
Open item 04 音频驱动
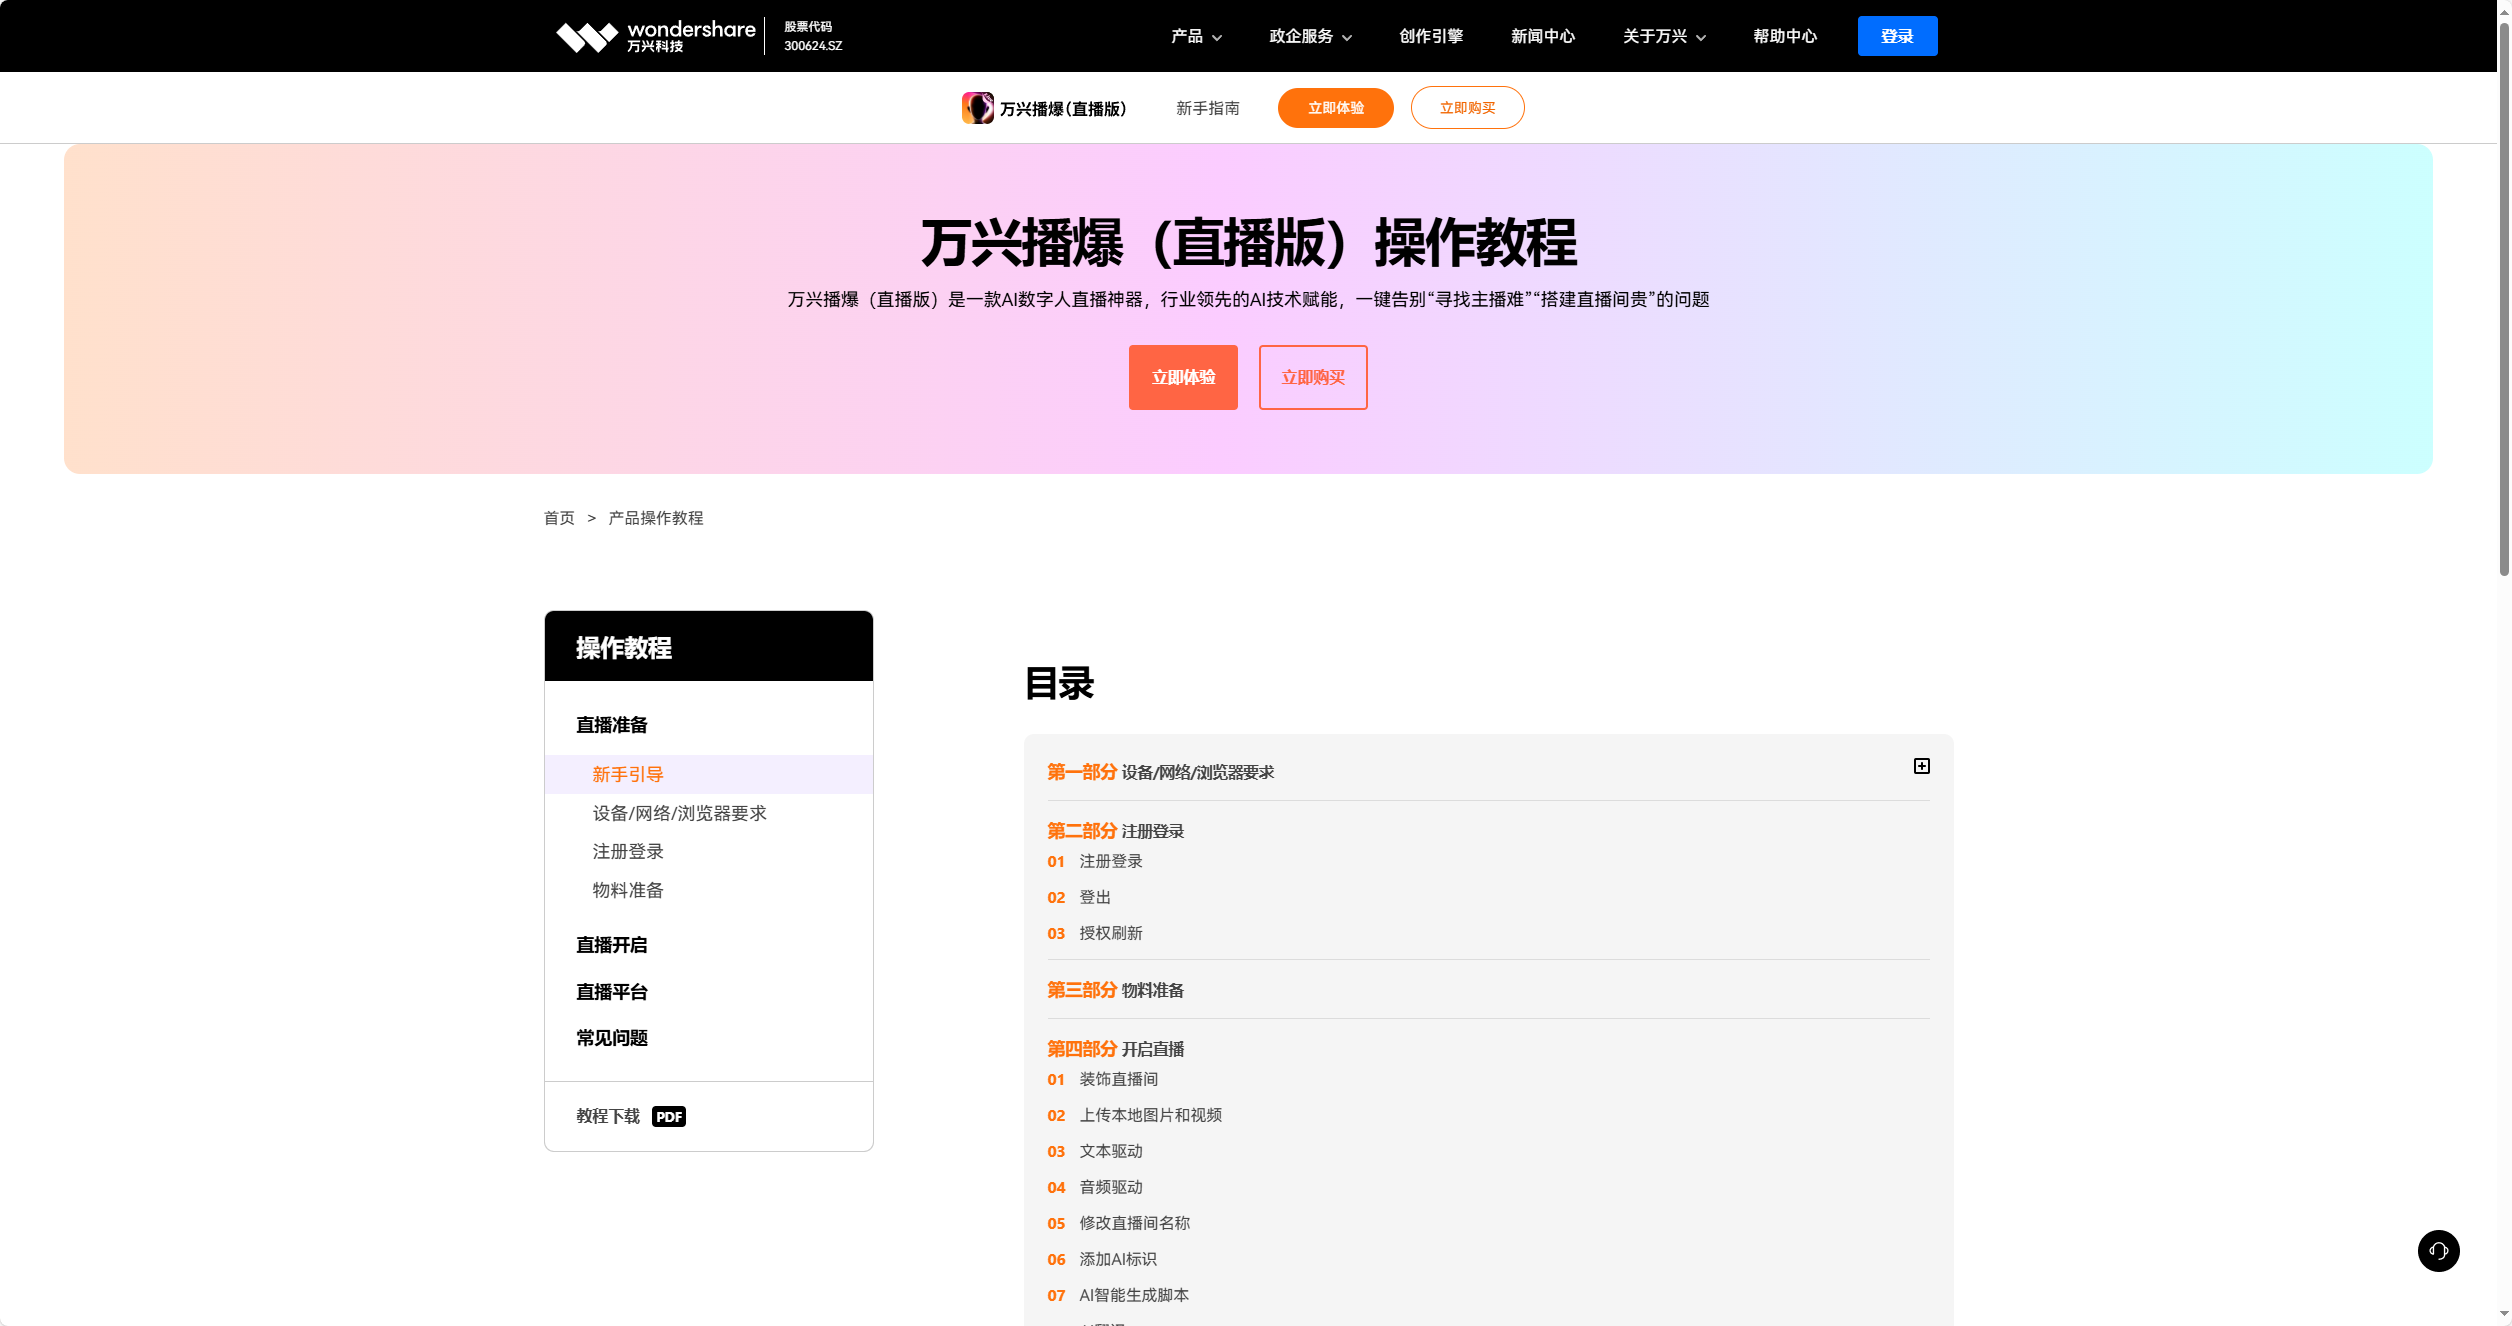pos(1095,1187)
